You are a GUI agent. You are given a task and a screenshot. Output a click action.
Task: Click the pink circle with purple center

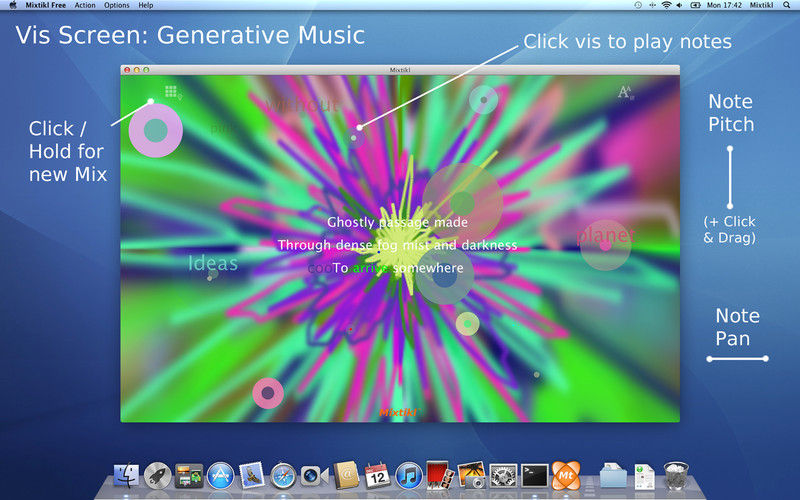click(268, 393)
